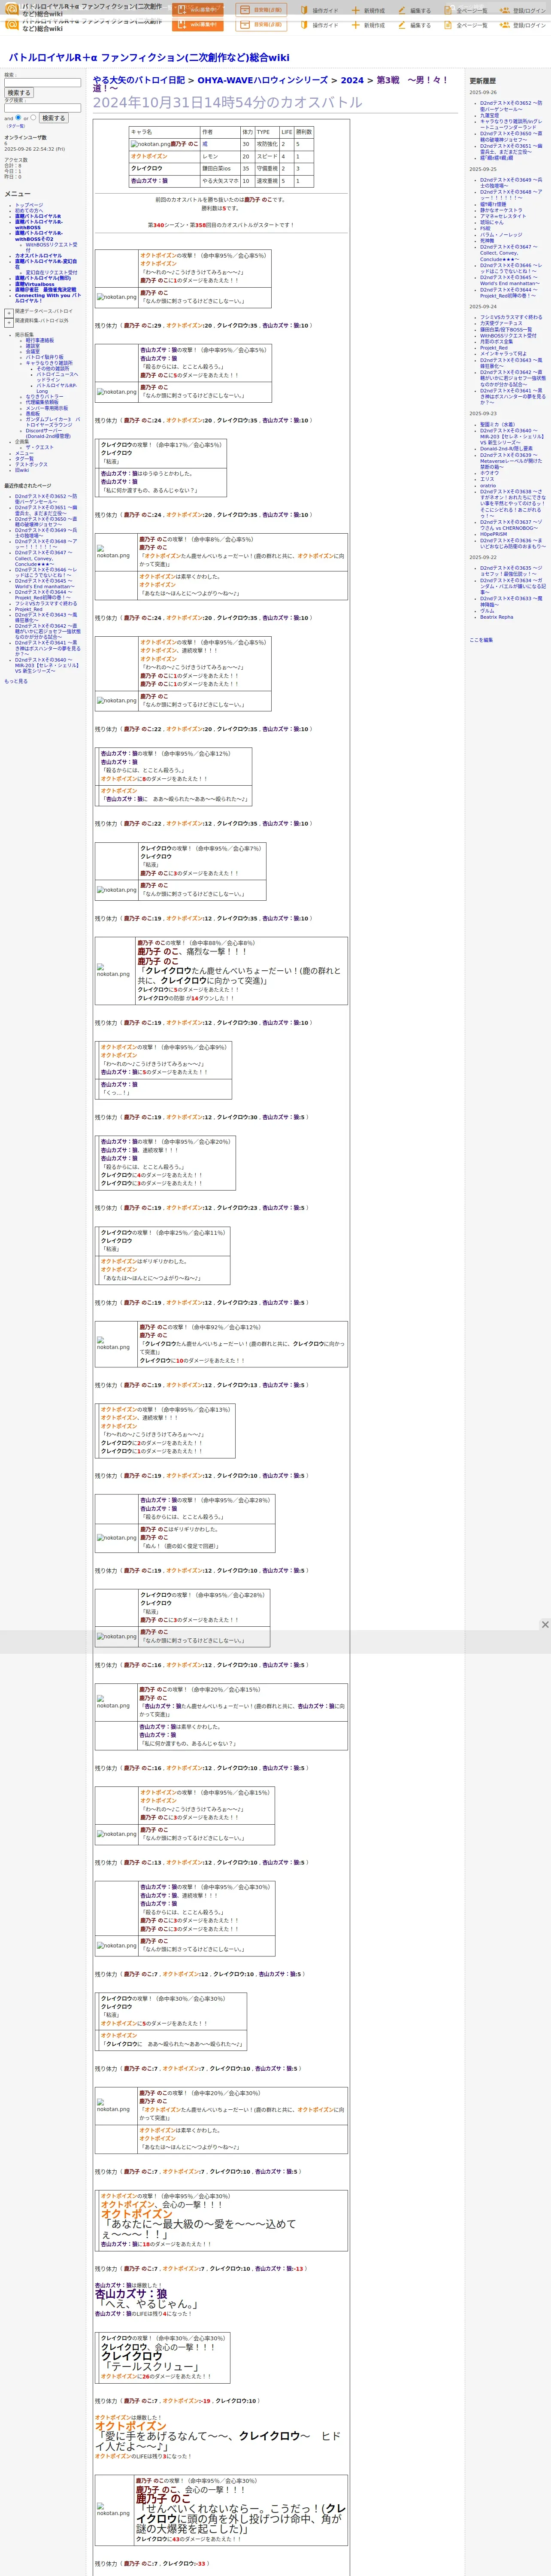This screenshot has height=2576, width=551.
Task: Open 静かなオーケストラ in update history
Action: pos(501,211)
